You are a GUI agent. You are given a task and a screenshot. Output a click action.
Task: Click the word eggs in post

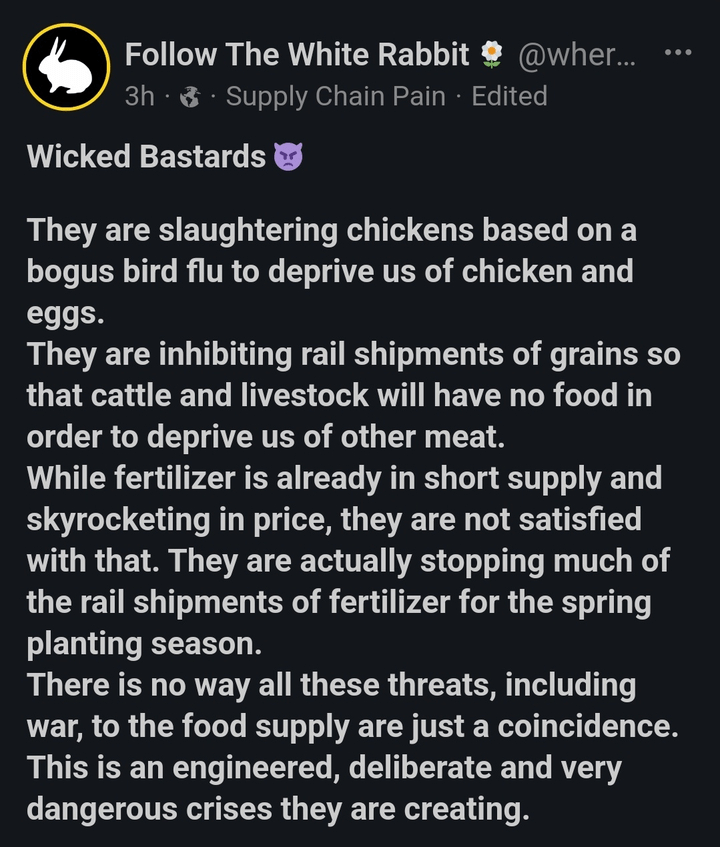point(62,313)
